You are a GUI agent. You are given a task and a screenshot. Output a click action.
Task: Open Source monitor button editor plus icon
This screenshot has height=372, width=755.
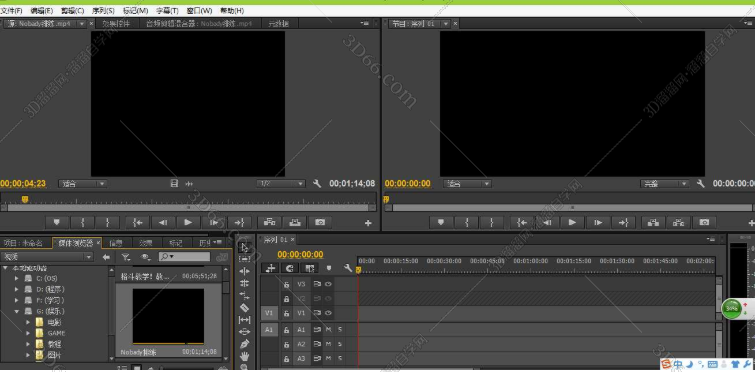coord(368,223)
